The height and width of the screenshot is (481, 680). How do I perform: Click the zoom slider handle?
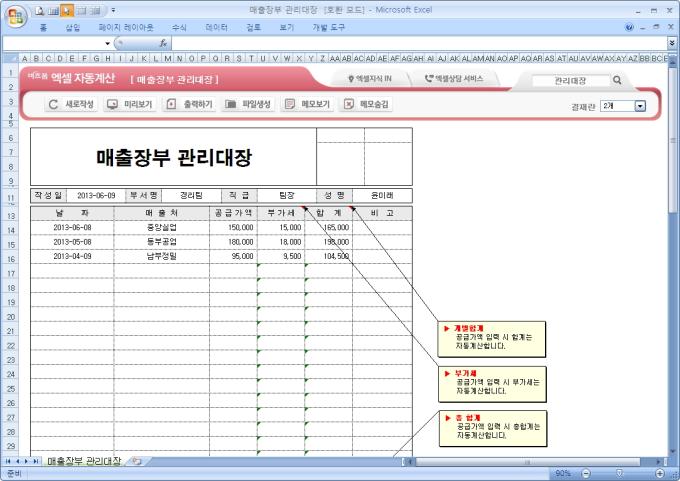(x=619, y=473)
